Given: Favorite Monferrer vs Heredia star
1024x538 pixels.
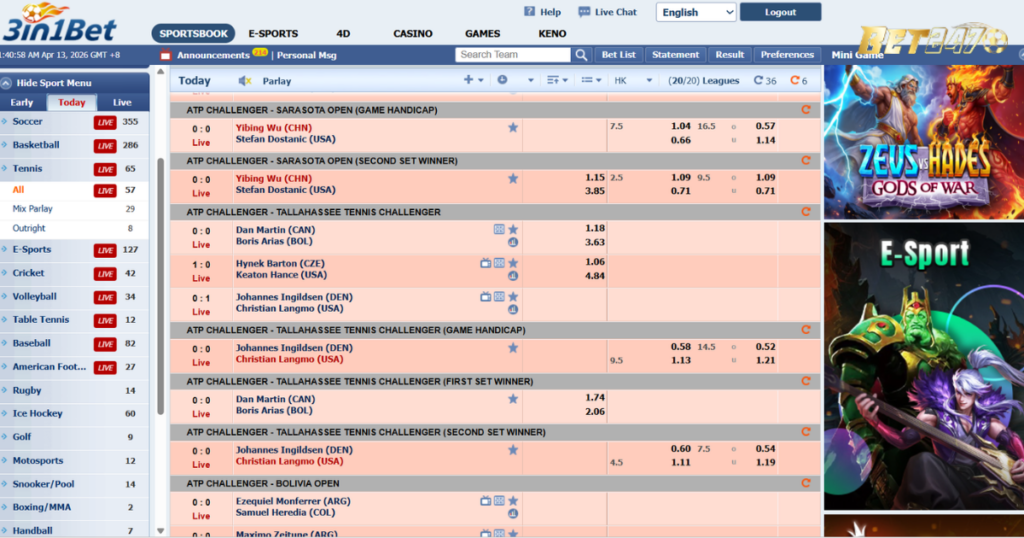Looking at the screenshot, I should [513, 501].
